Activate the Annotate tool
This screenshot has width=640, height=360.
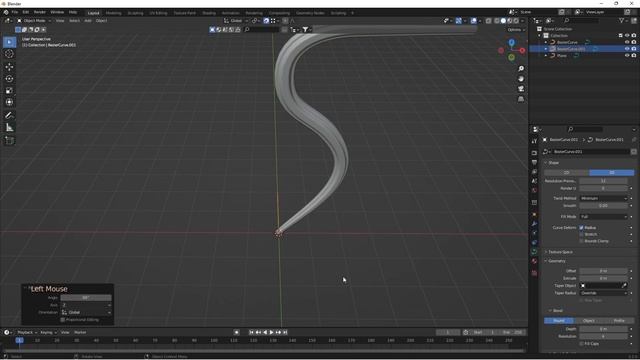[9, 116]
